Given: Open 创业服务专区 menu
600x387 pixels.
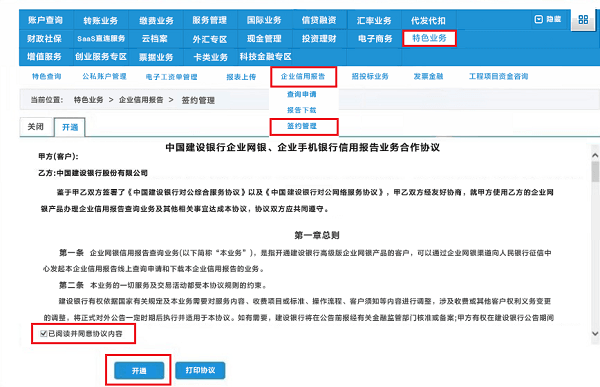Looking at the screenshot, I should point(101,57).
